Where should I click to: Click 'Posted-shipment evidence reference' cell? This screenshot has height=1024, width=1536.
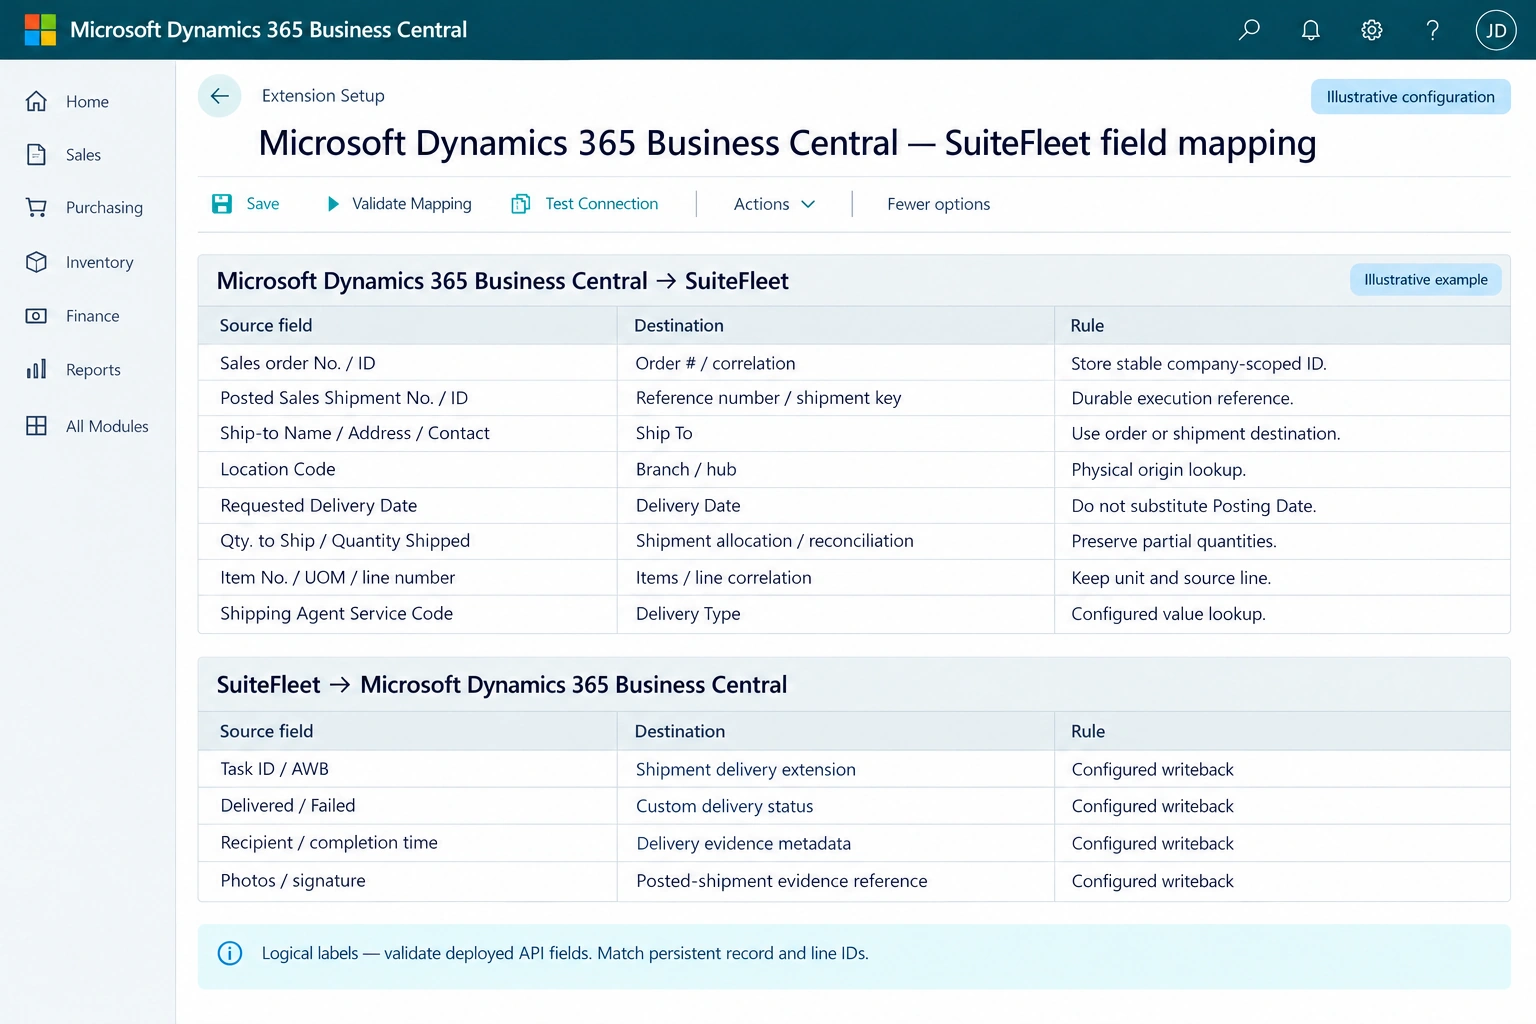[836, 881]
